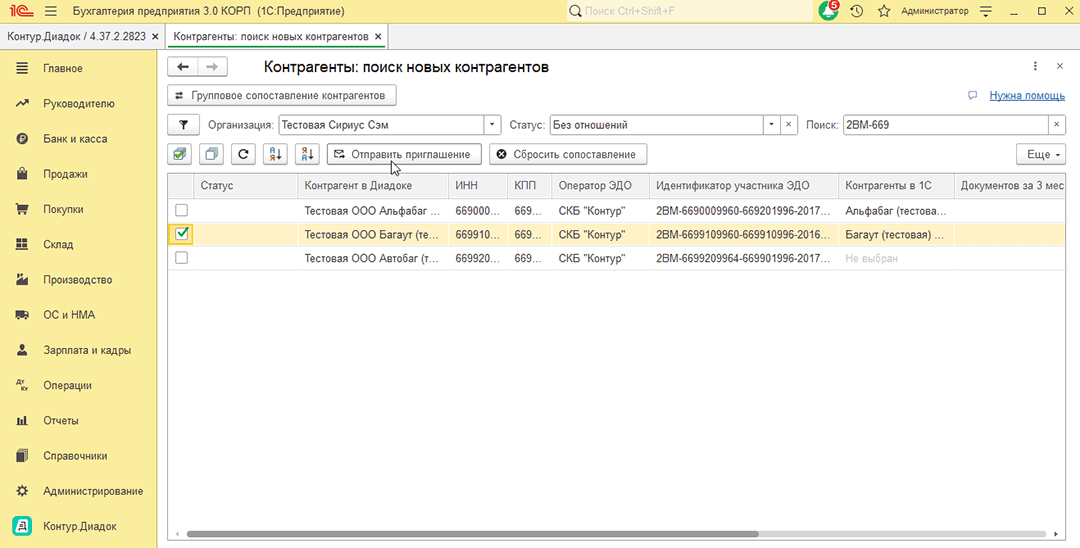Open the history clock icon

856,12
